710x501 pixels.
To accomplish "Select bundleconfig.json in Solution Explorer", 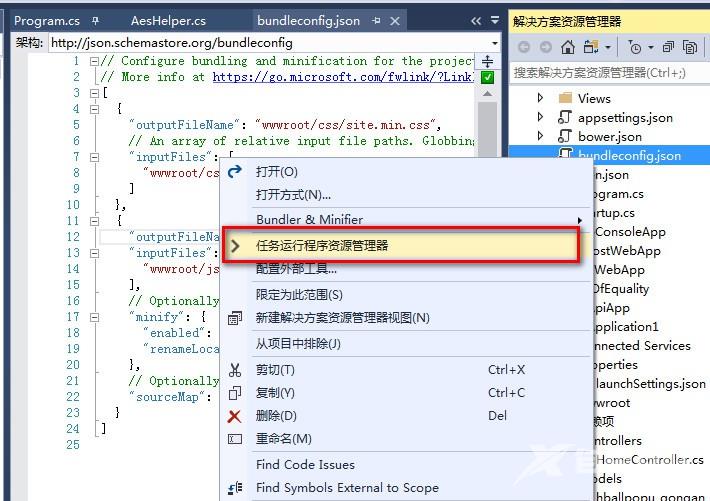I will click(x=629, y=156).
